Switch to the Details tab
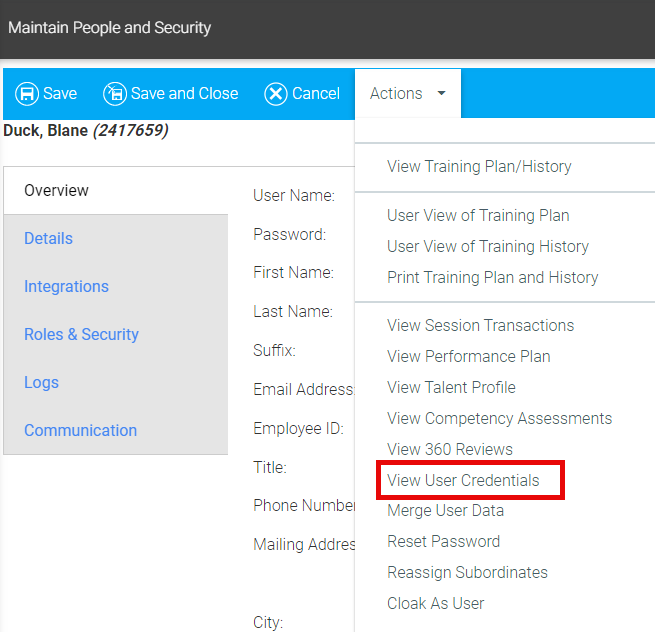The image size is (655, 632). click(x=48, y=238)
